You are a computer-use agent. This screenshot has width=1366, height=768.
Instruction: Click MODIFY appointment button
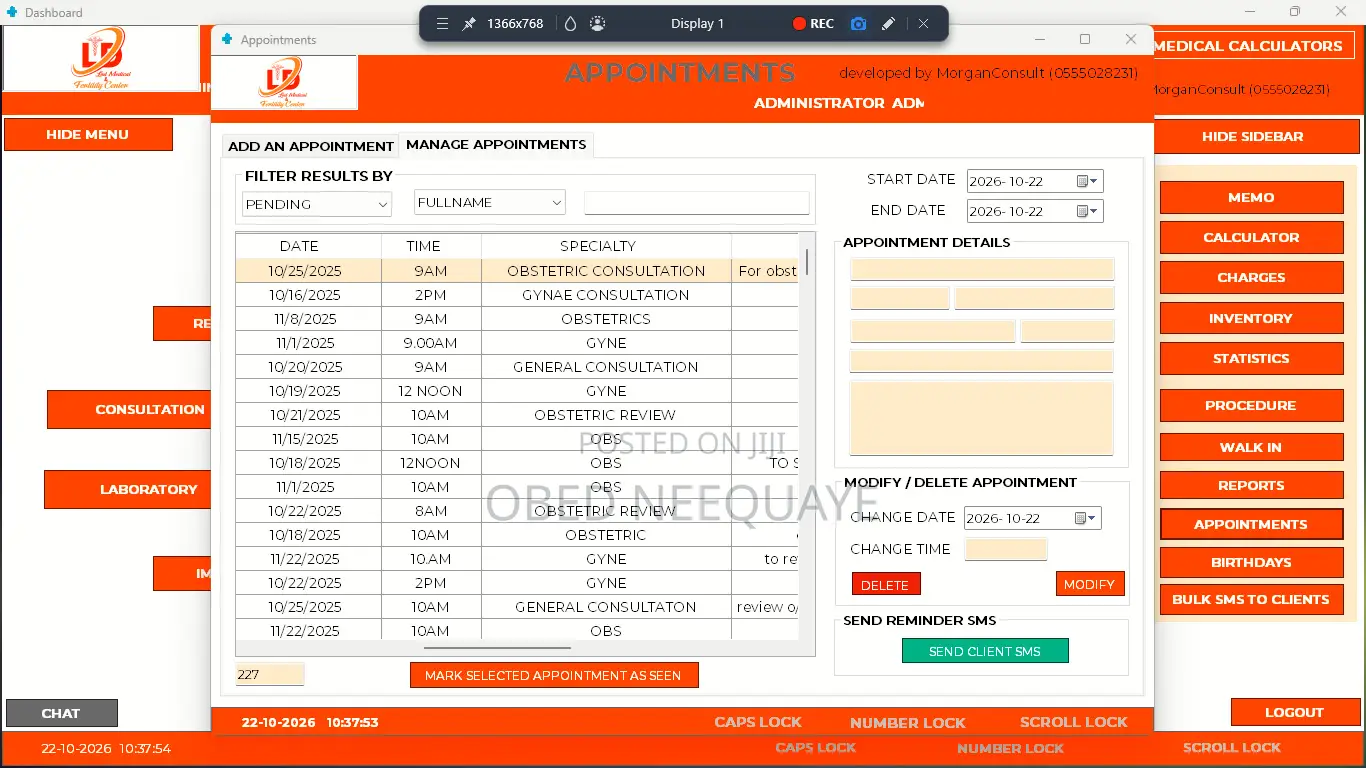pos(1090,584)
